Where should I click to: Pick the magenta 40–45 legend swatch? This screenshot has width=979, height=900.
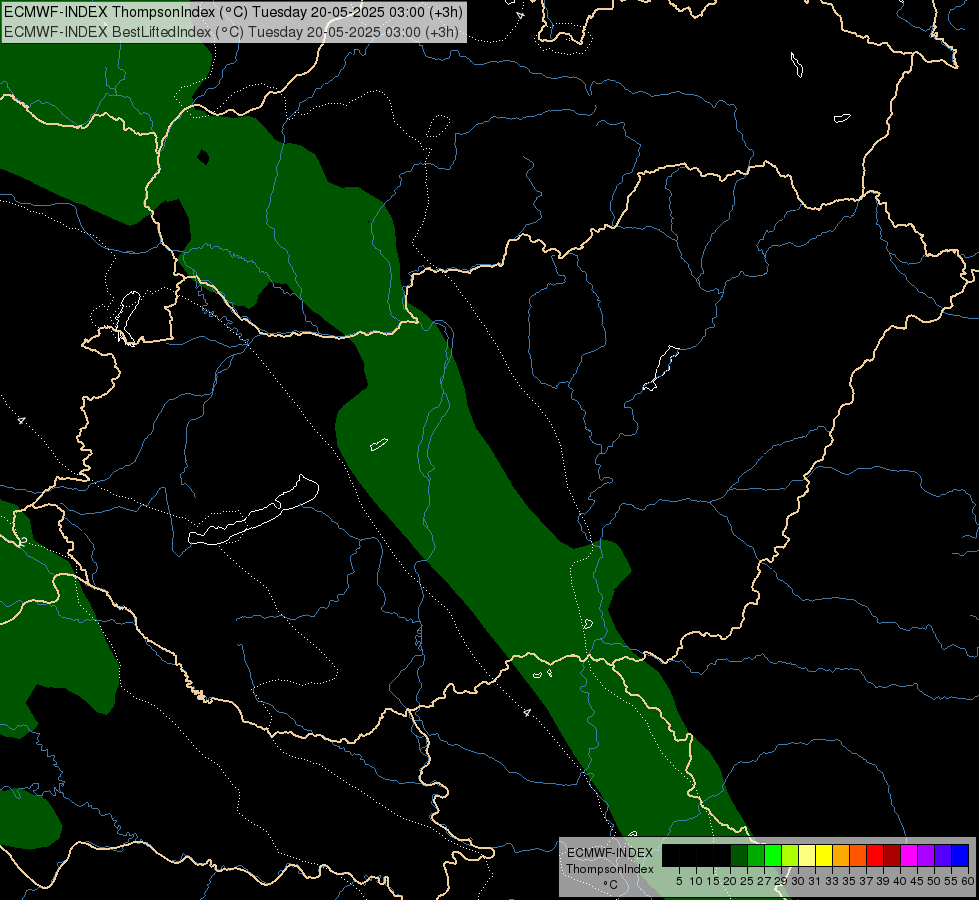click(909, 855)
